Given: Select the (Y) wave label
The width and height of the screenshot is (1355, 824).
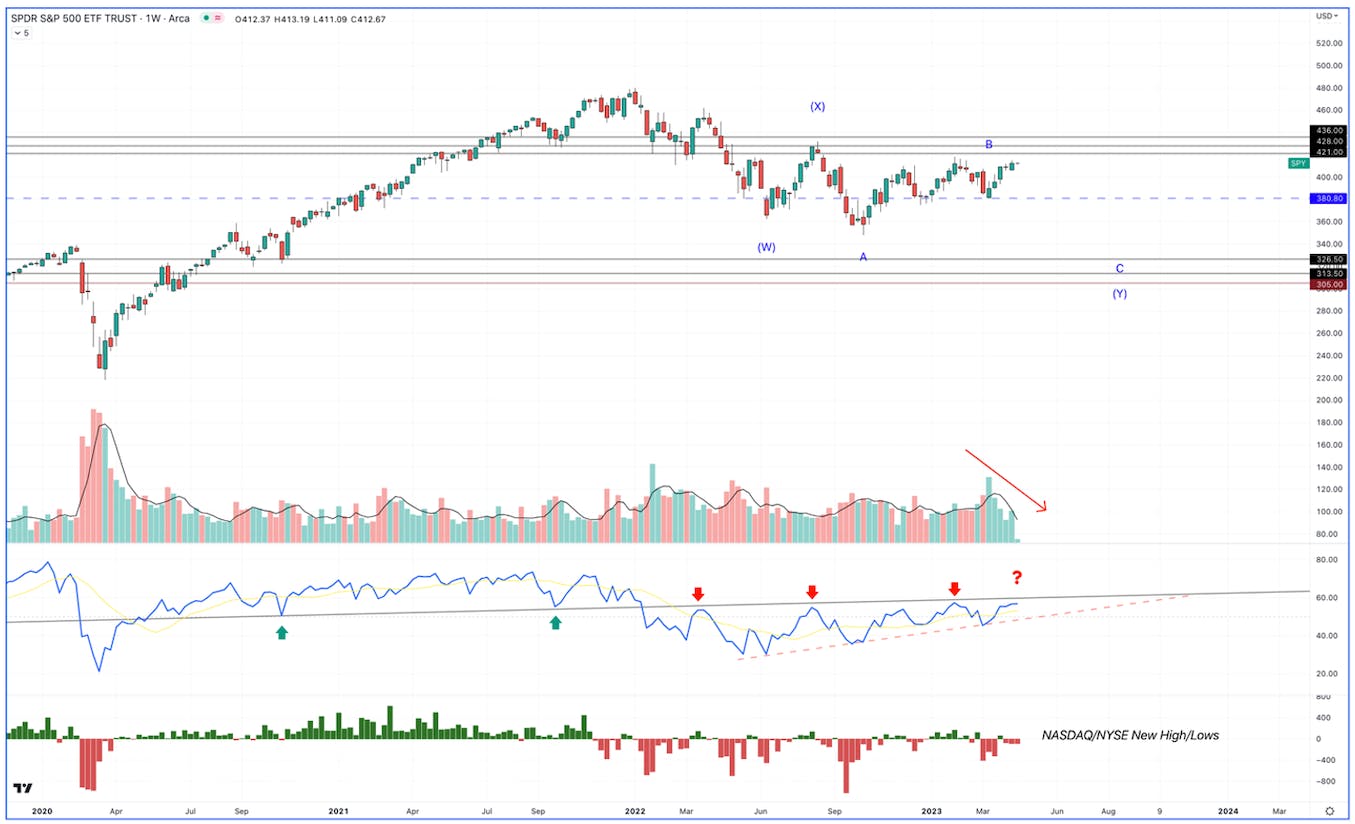Looking at the screenshot, I should (x=1119, y=294).
